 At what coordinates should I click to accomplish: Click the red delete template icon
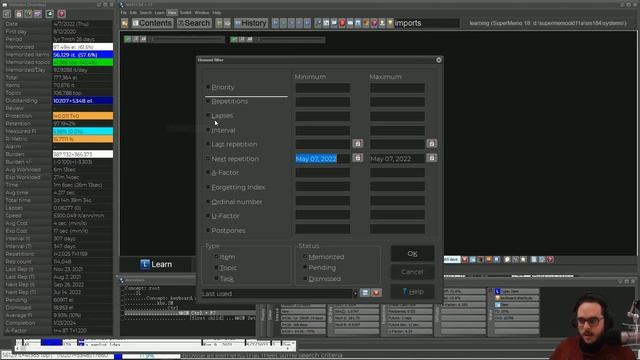(x=376, y=293)
